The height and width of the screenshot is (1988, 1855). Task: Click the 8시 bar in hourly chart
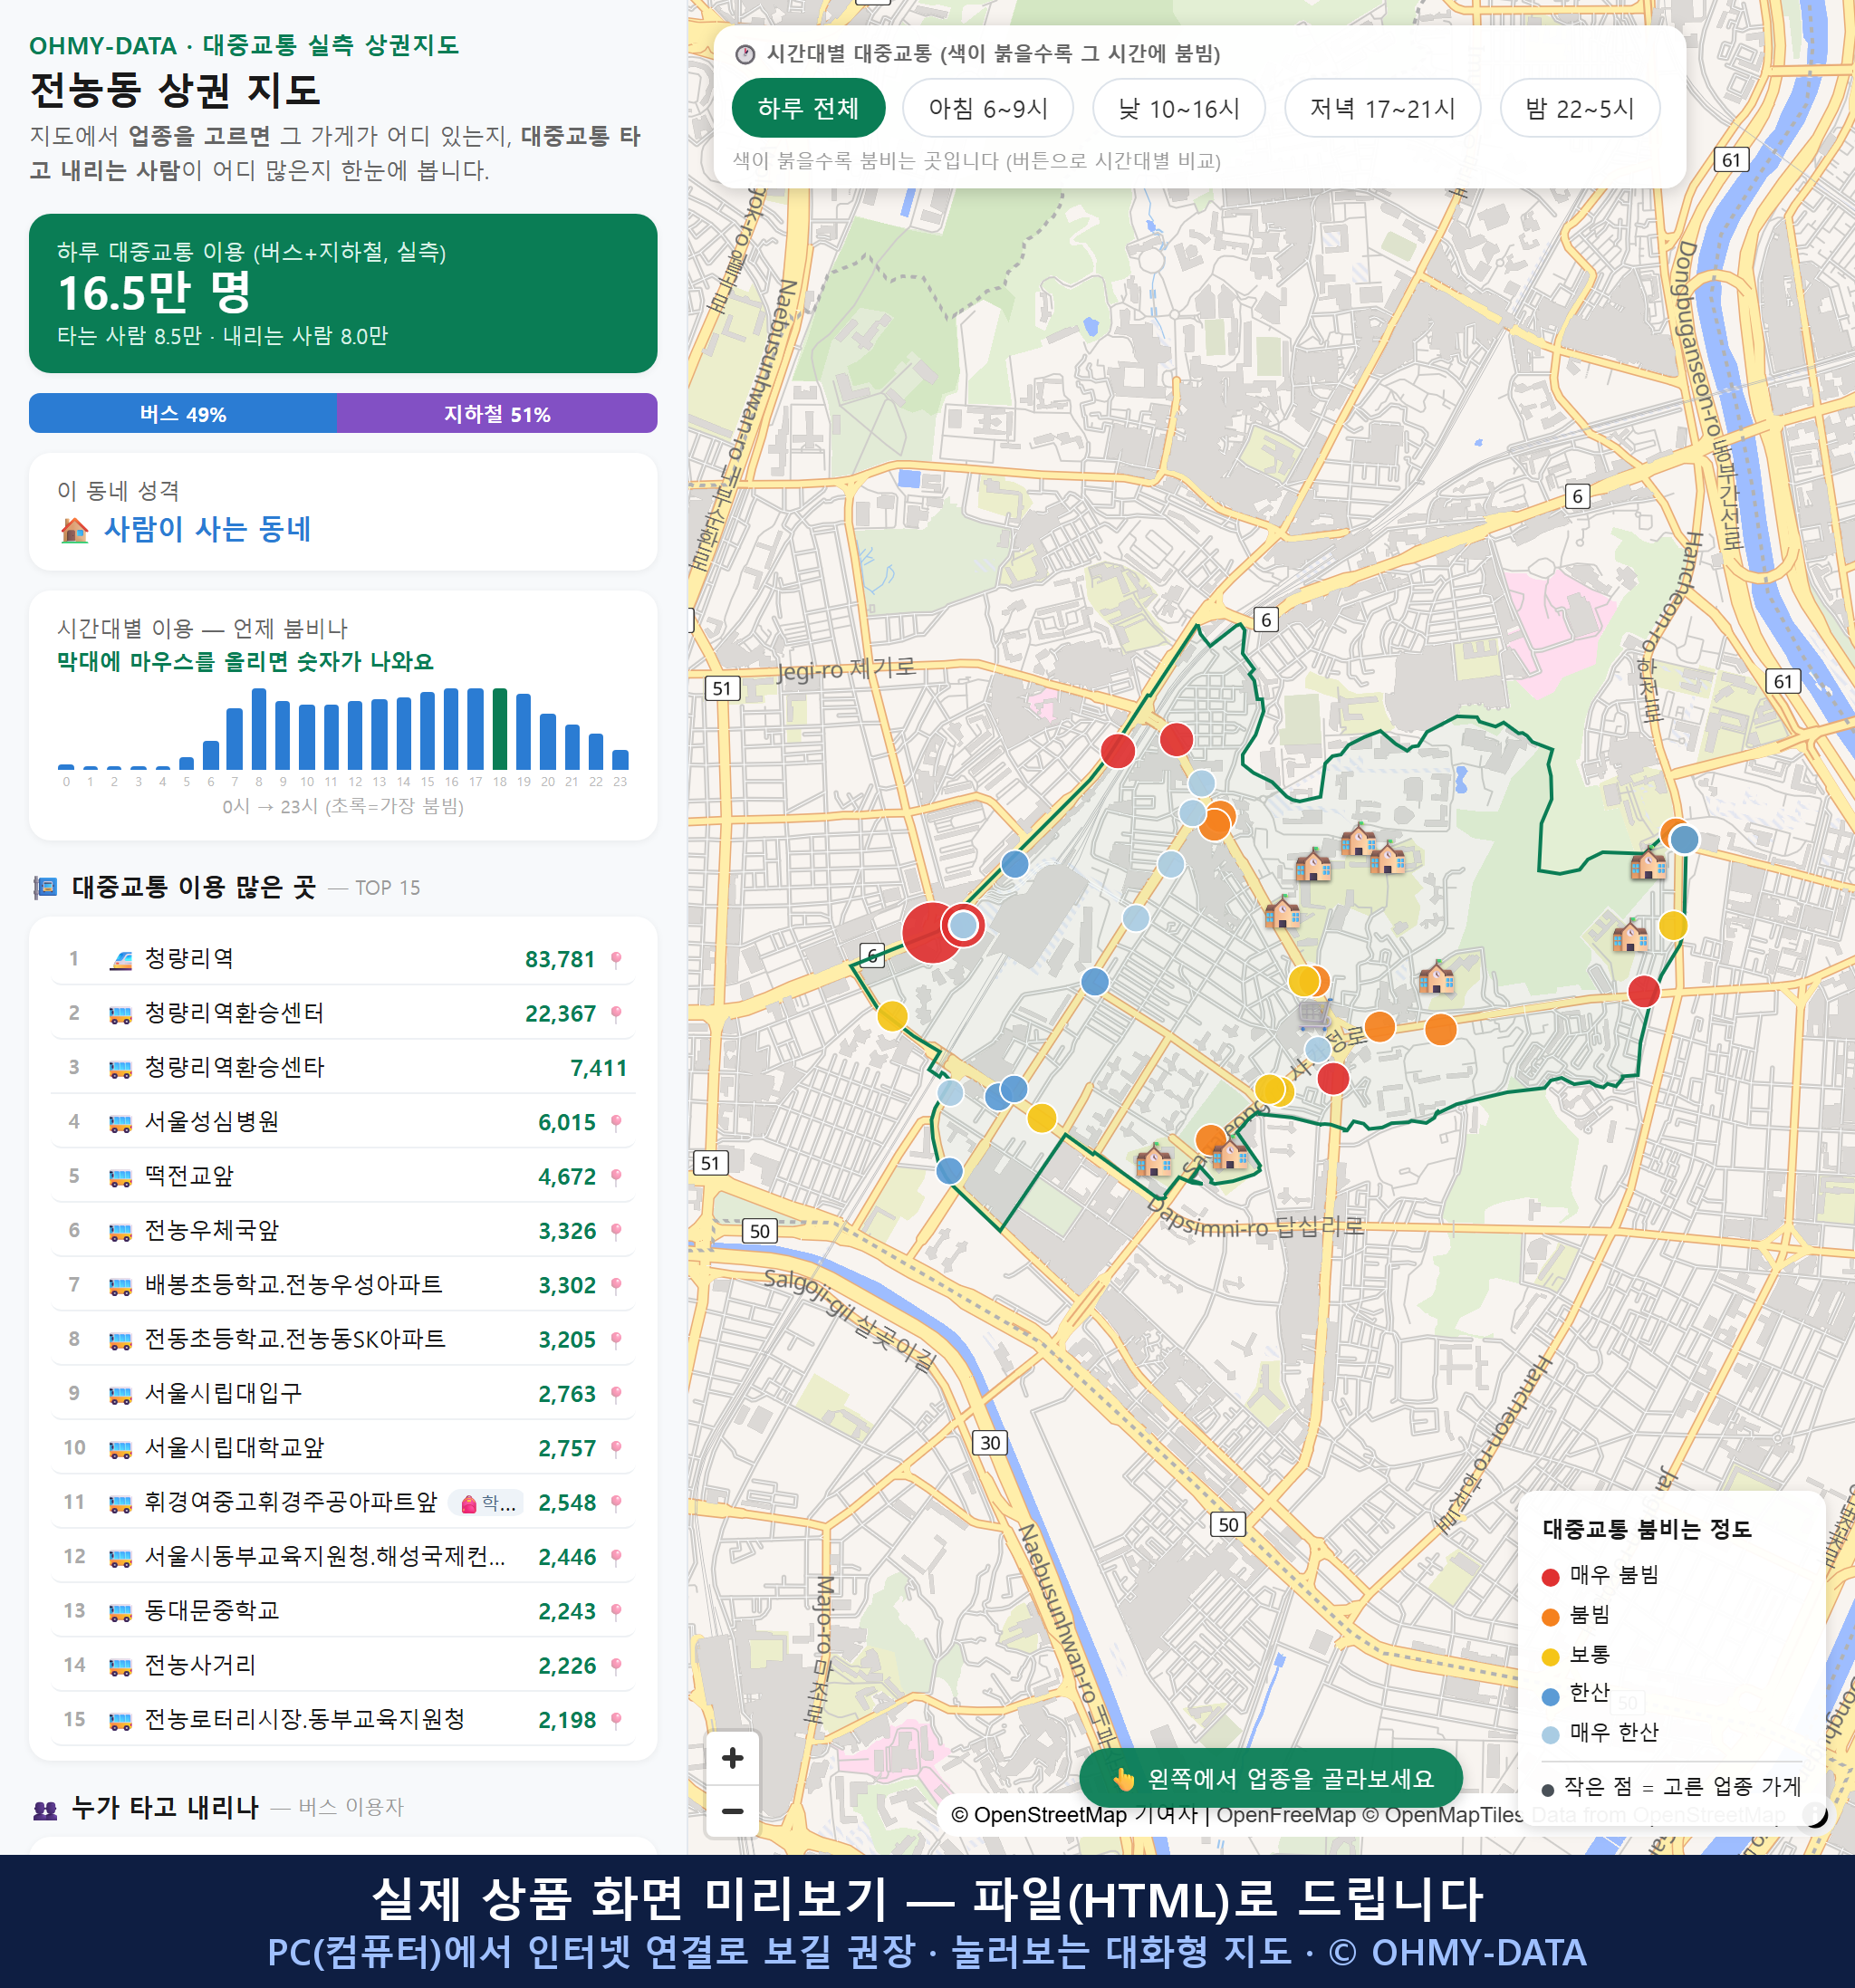259,728
